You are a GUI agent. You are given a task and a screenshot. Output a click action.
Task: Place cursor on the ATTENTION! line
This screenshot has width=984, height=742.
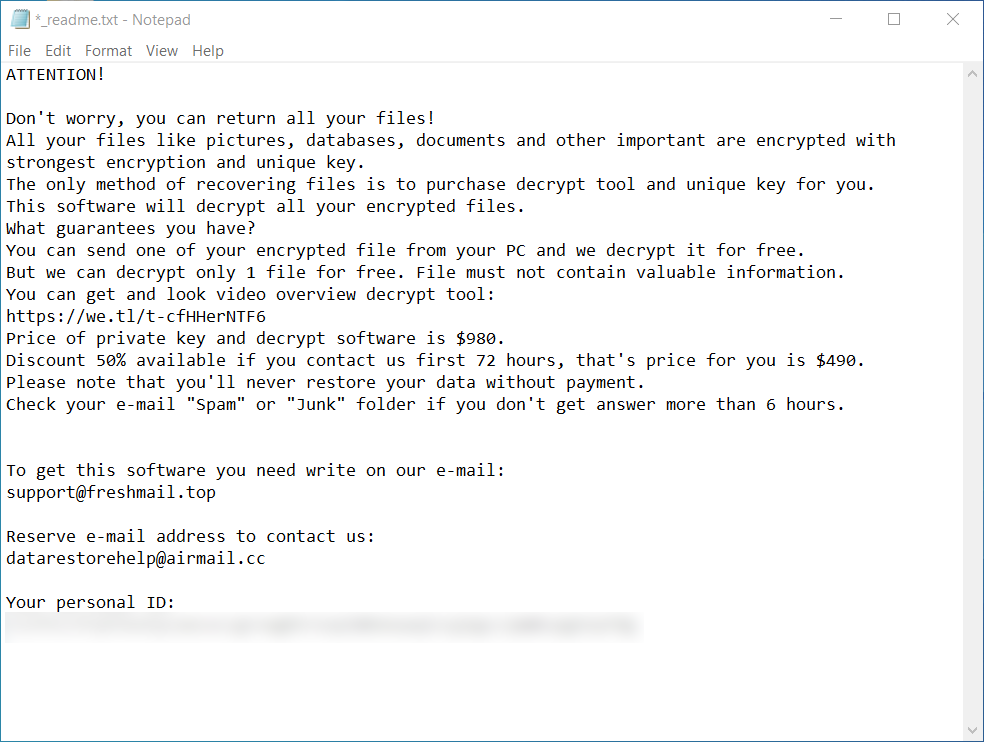(56, 74)
